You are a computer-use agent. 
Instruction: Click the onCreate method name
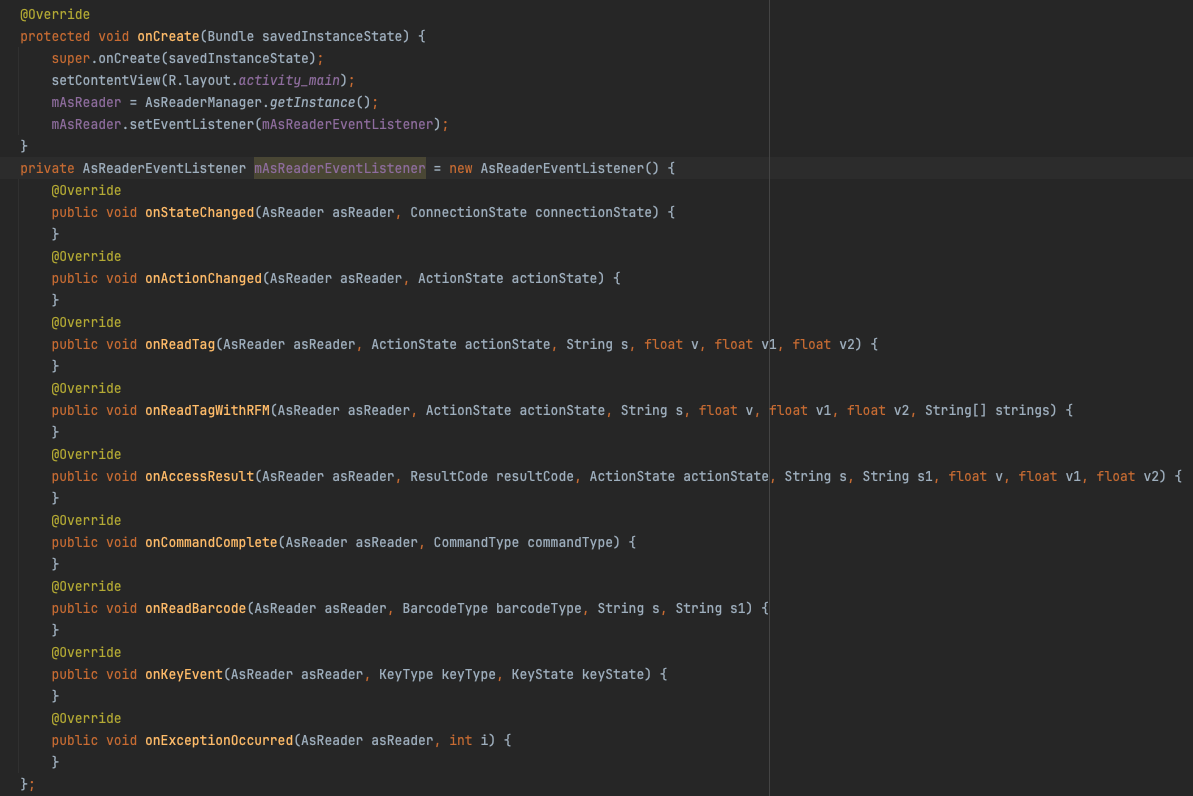(168, 36)
